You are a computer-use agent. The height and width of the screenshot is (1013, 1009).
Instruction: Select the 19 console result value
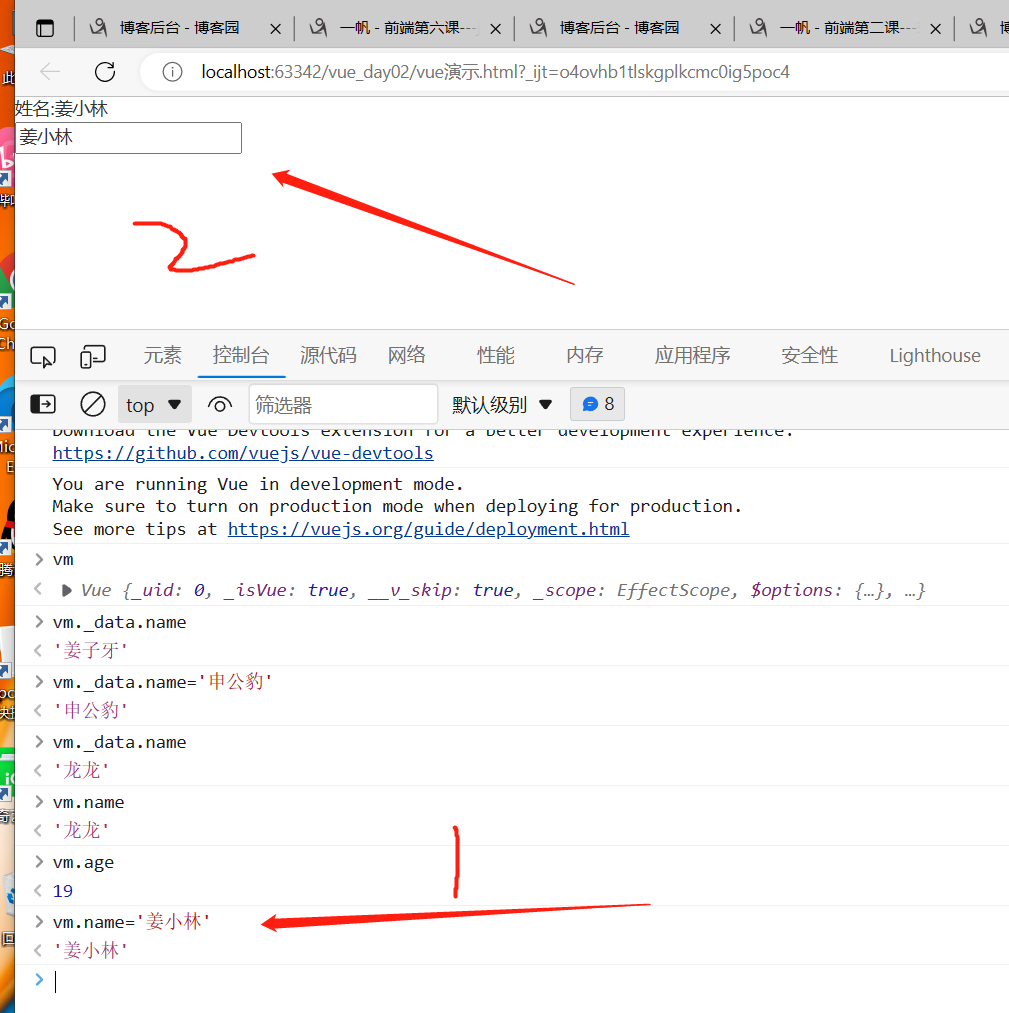pyautogui.click(x=63, y=892)
